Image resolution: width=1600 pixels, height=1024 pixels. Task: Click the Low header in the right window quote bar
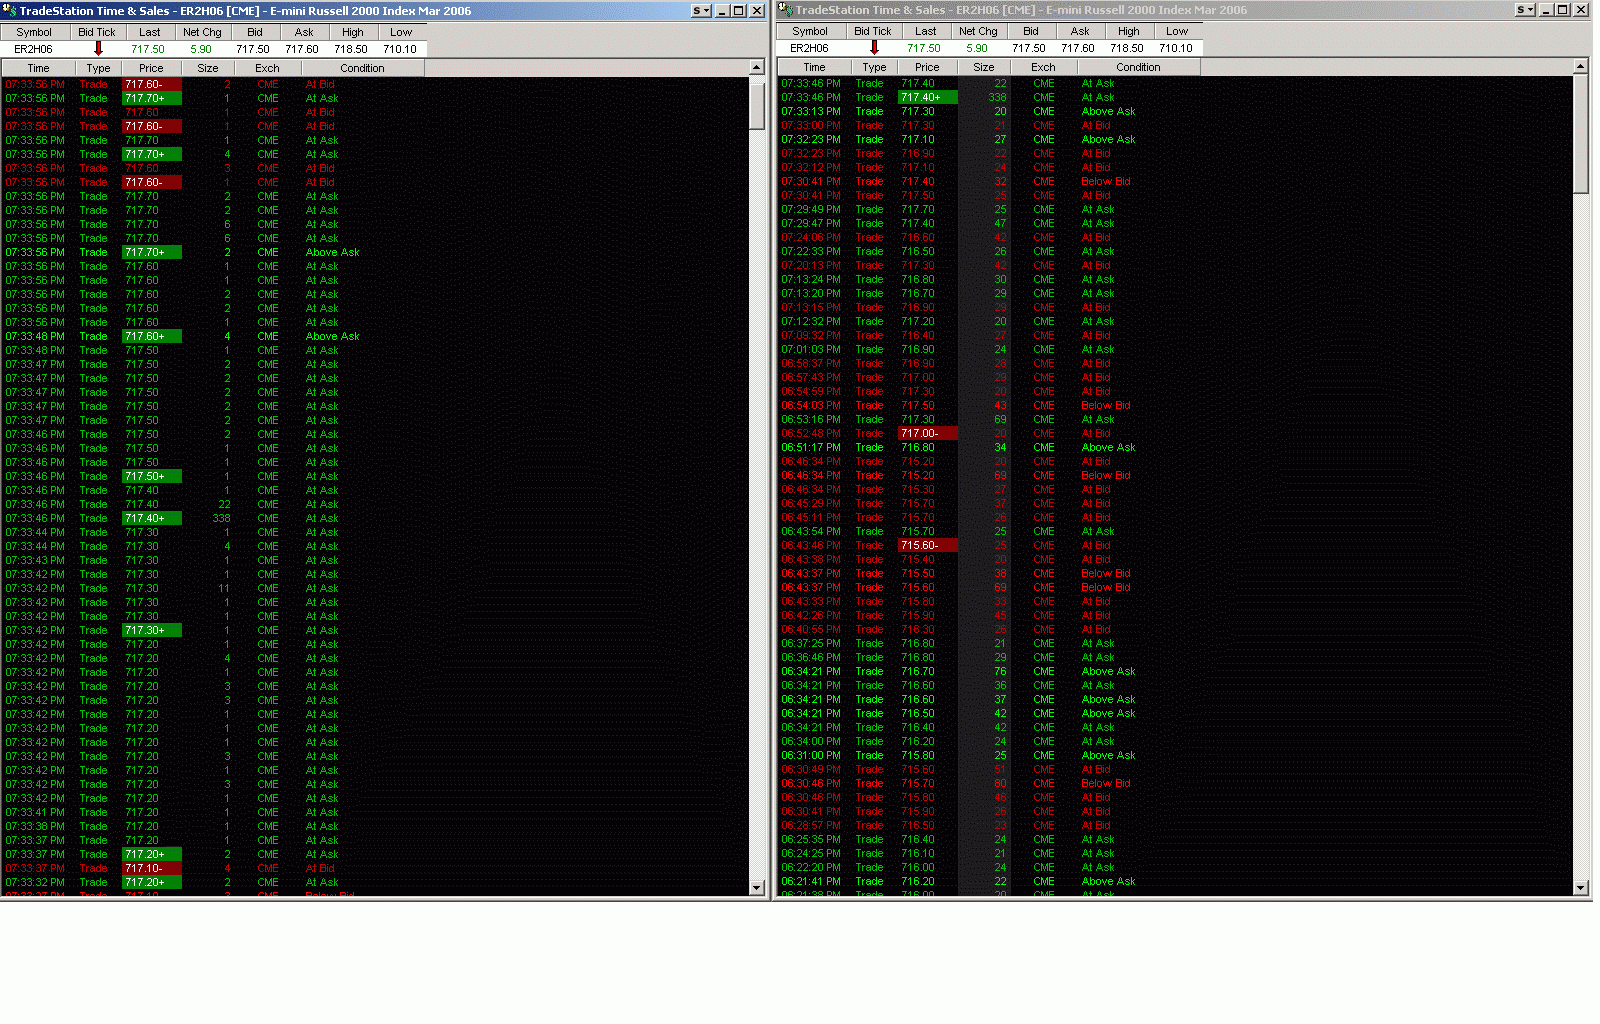pos(1177,31)
